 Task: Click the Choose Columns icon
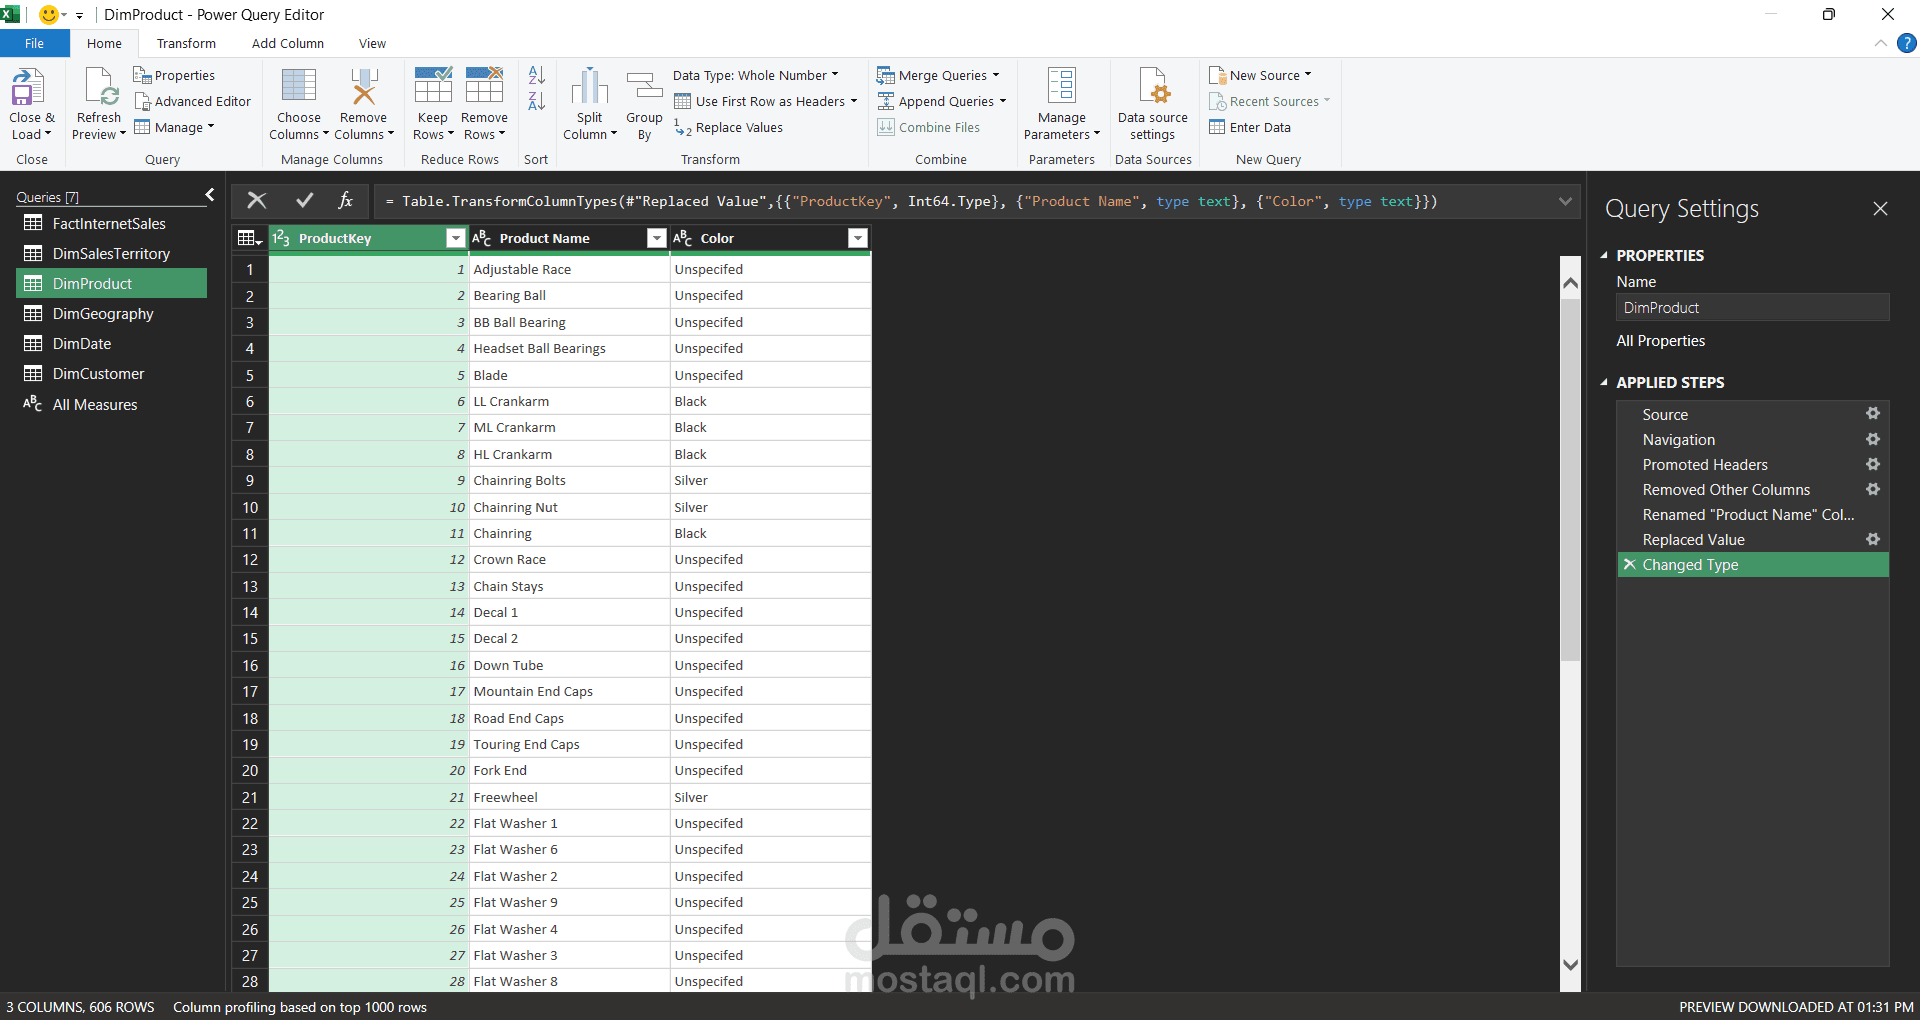tap(298, 86)
